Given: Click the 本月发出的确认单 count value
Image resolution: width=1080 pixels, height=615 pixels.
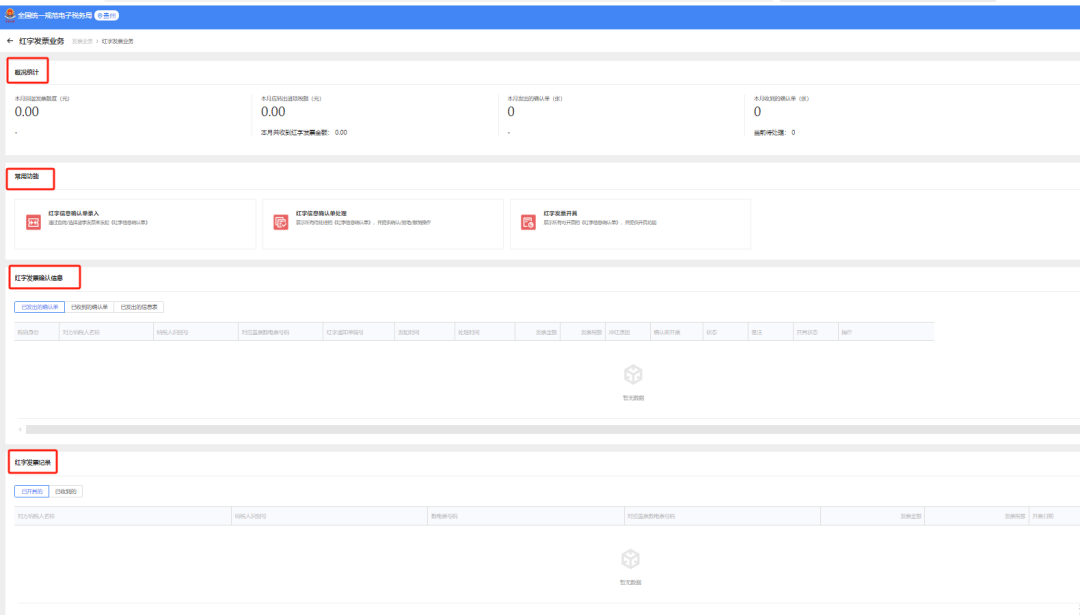Looking at the screenshot, I should click(x=511, y=112).
